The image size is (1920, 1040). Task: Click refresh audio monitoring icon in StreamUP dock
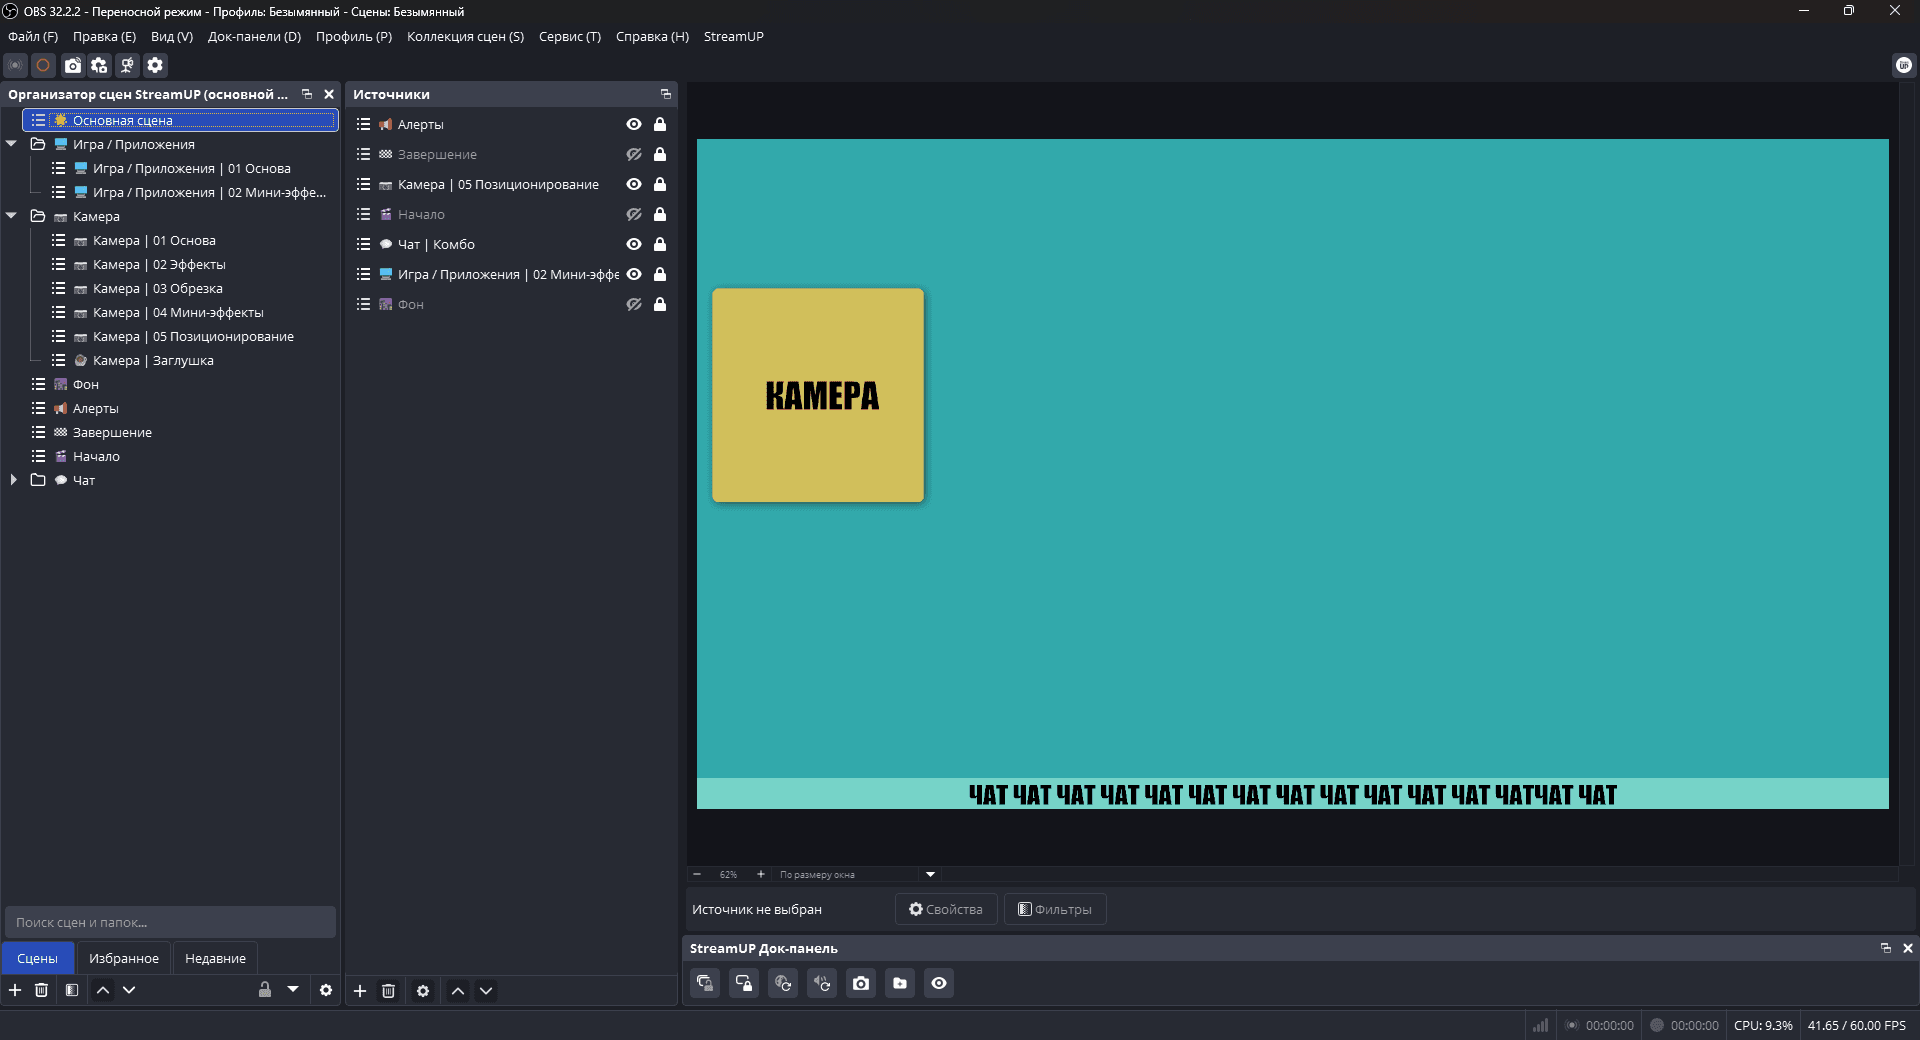[822, 983]
